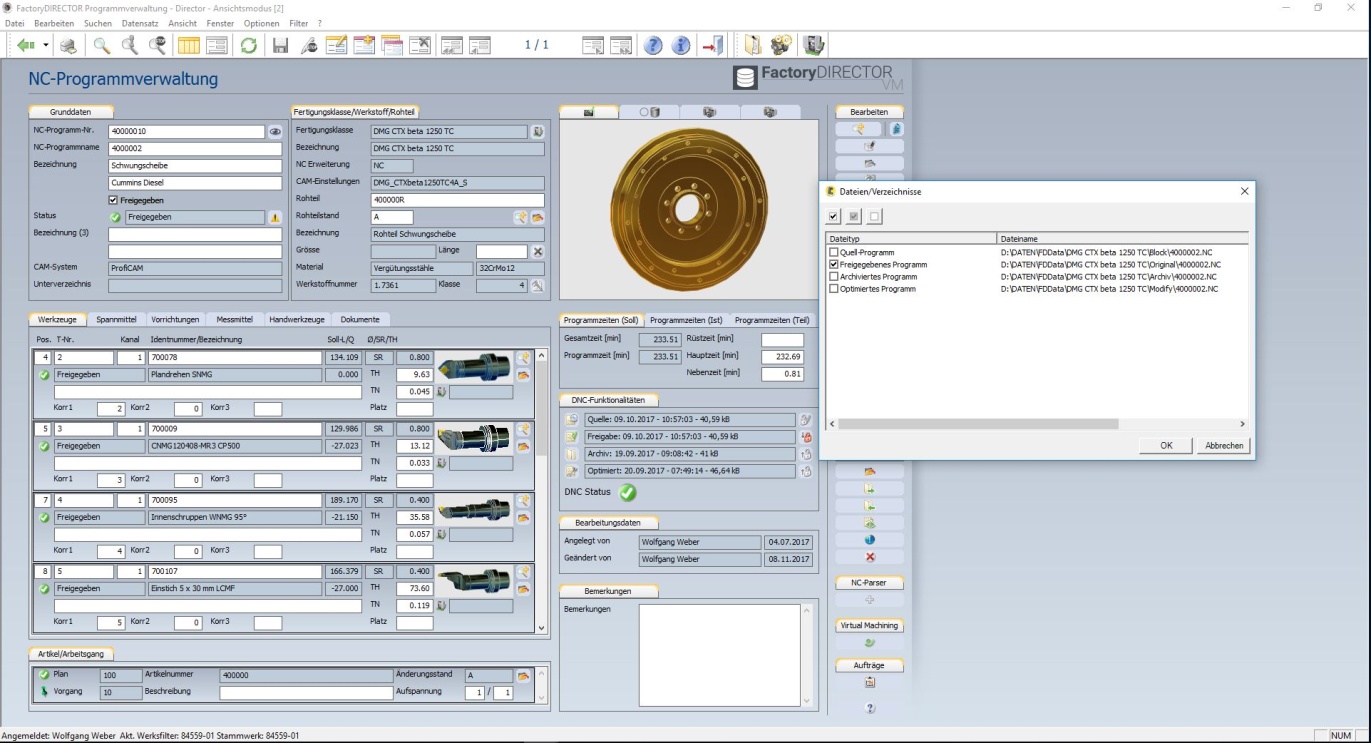Click the green refresh icon in toolbar
The image size is (1371, 743).
point(248,46)
